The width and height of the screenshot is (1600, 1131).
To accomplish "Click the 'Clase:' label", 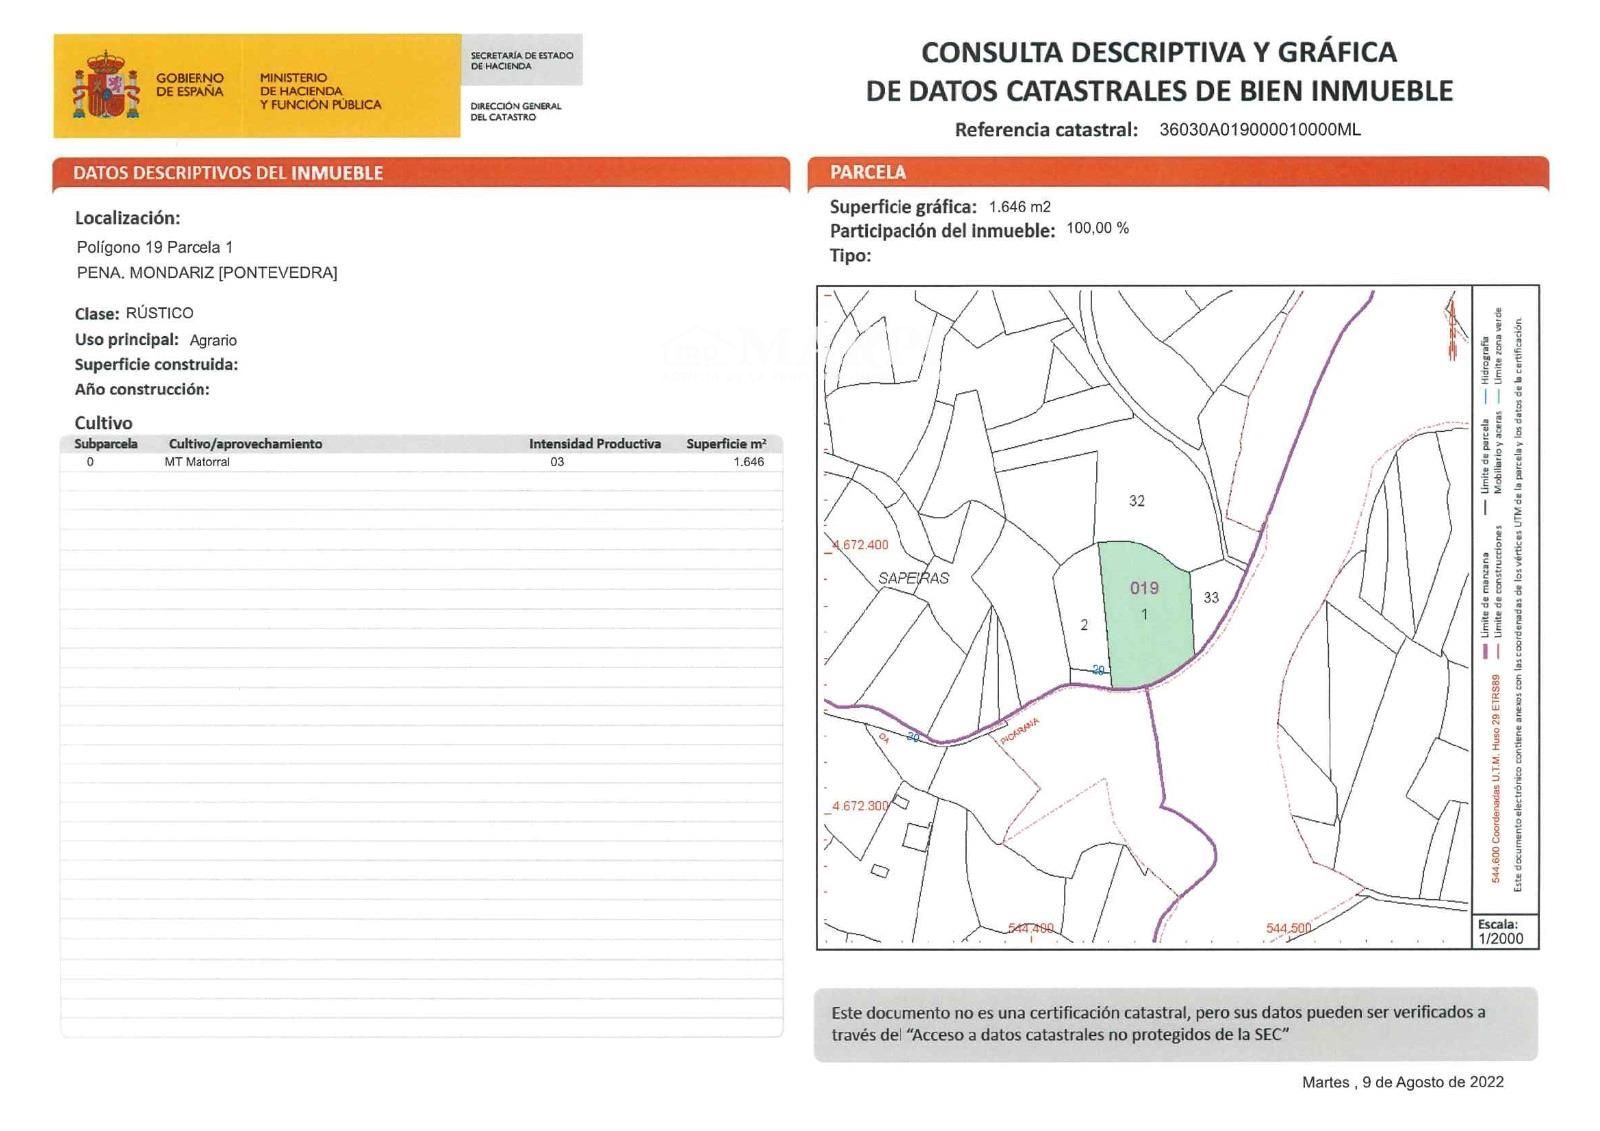I will tap(97, 314).
